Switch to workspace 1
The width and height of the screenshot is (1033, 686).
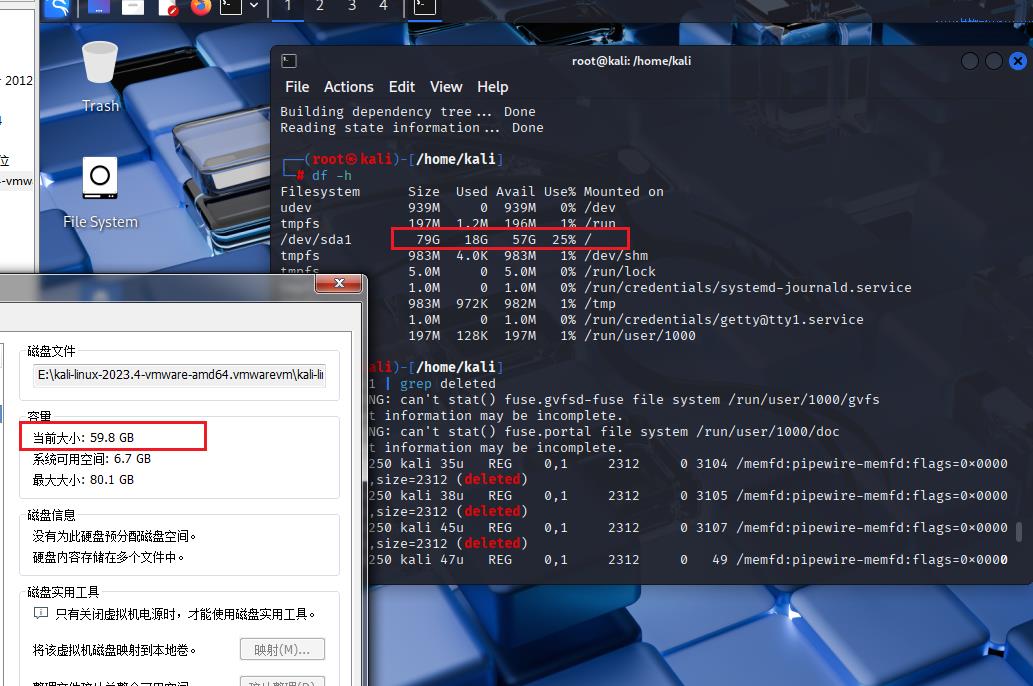tap(288, 7)
